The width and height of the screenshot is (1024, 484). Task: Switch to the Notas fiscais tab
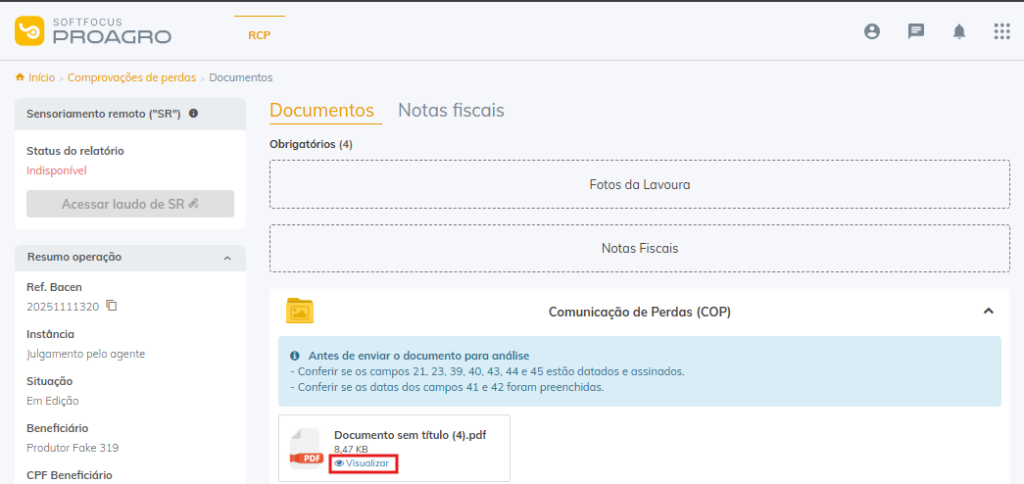click(x=451, y=110)
